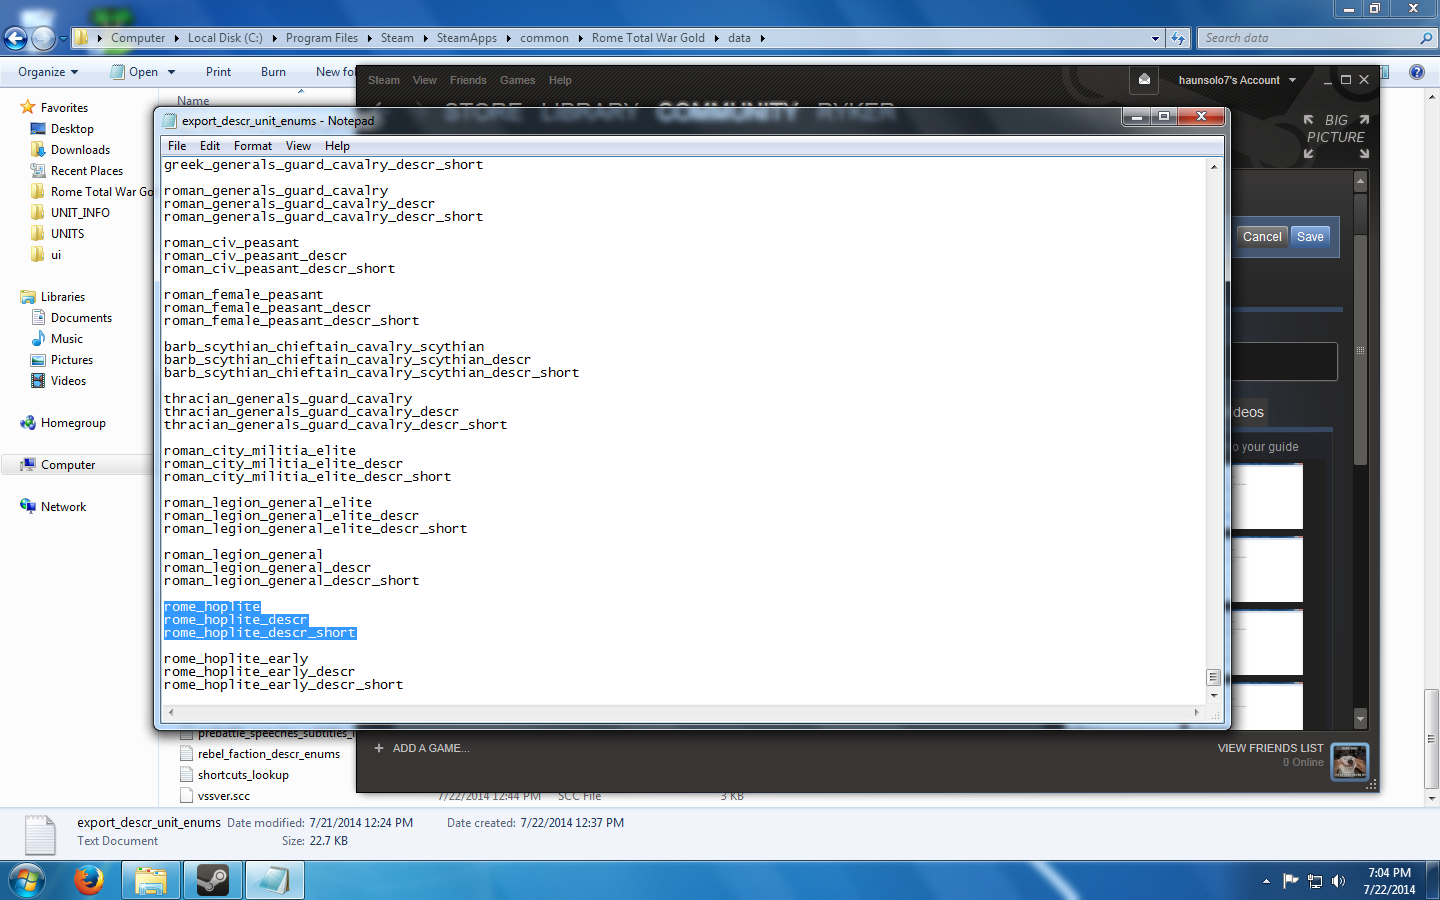Launch Firefox from the taskbar
Viewport: 1440px width, 900px height.
(89, 880)
